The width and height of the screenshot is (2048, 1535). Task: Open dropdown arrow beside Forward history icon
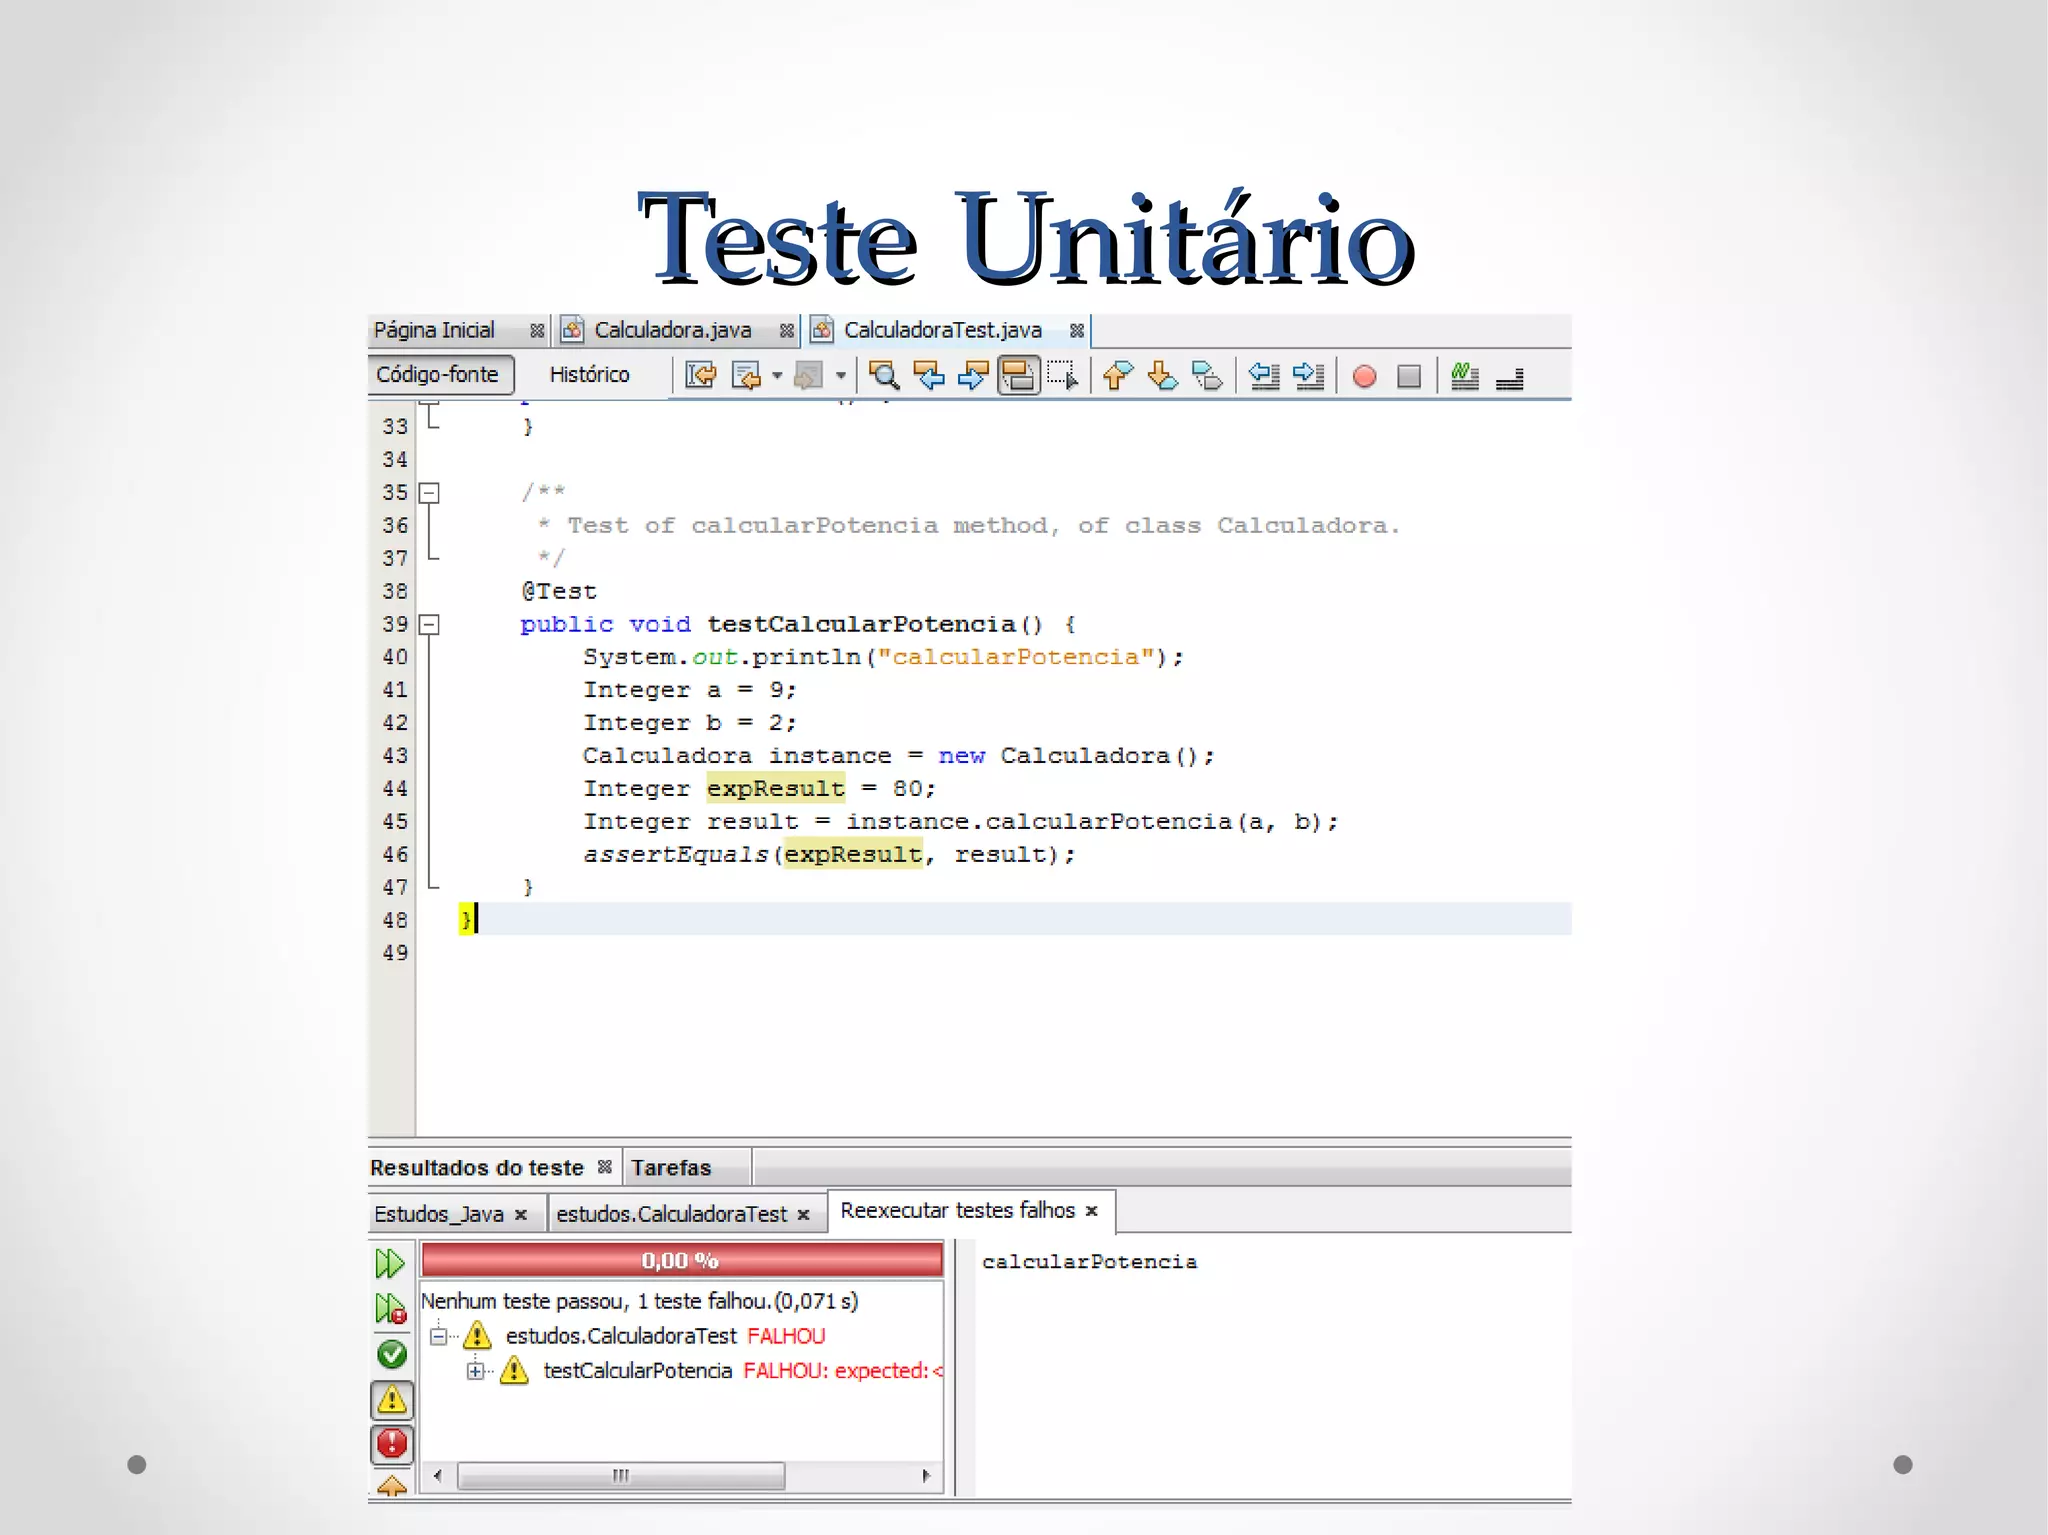pyautogui.click(x=841, y=377)
